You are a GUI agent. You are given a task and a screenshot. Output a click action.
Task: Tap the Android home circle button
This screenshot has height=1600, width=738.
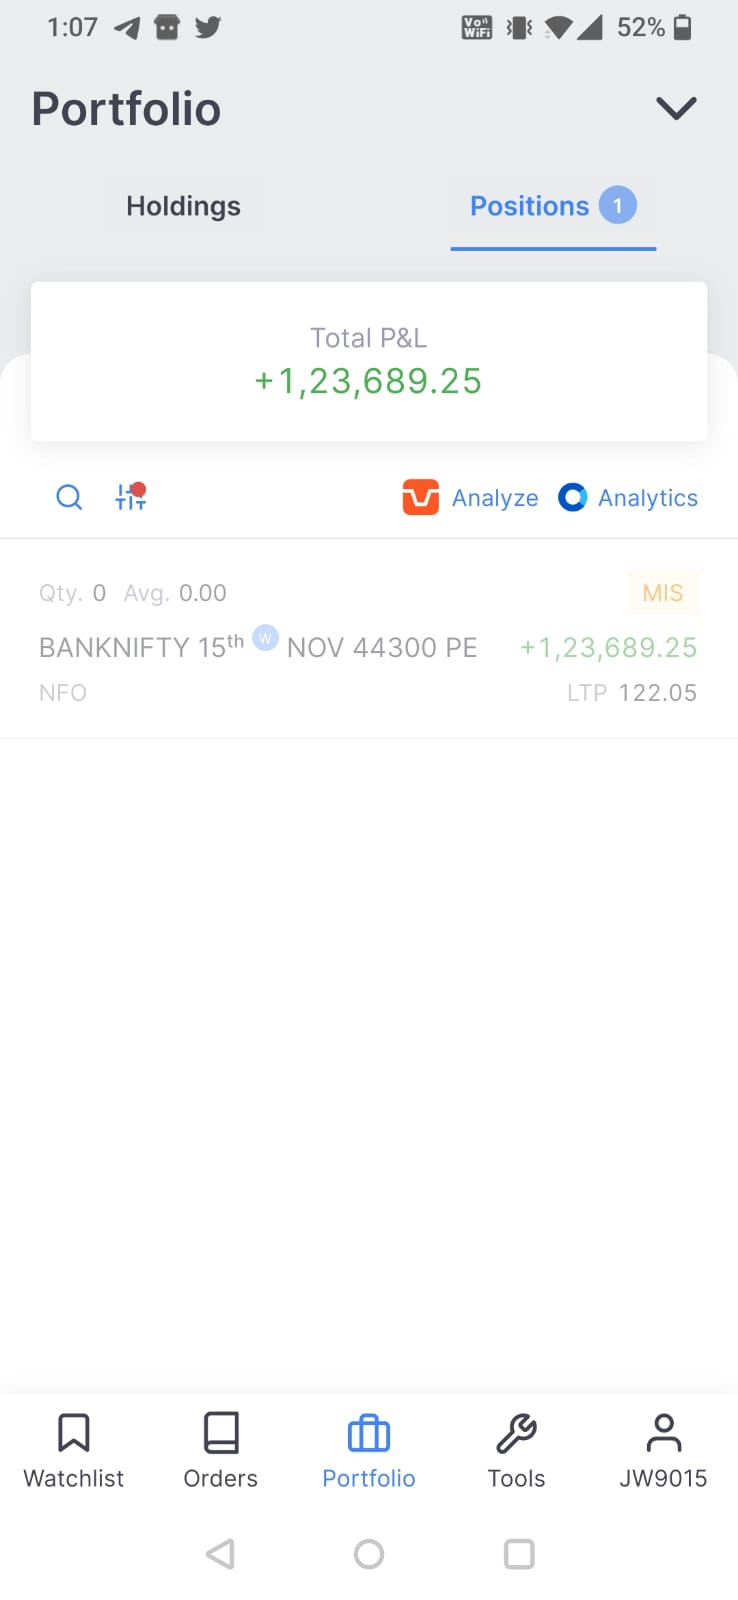tap(369, 1554)
